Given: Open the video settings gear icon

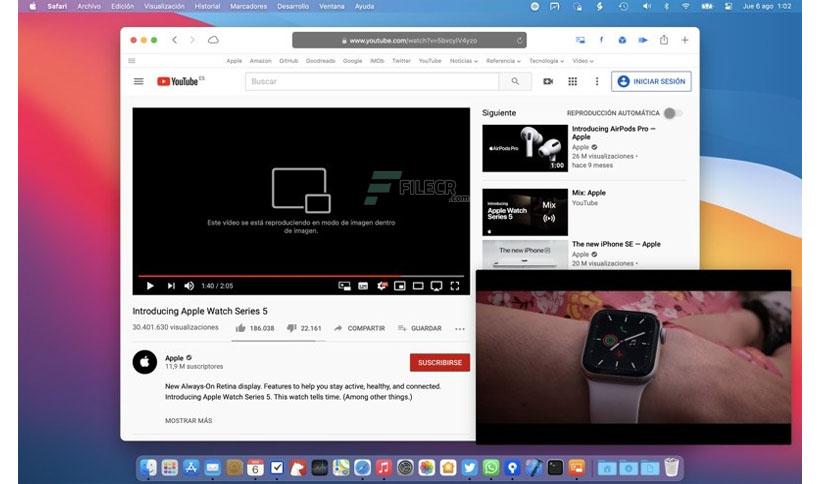Looking at the screenshot, I should [x=382, y=286].
